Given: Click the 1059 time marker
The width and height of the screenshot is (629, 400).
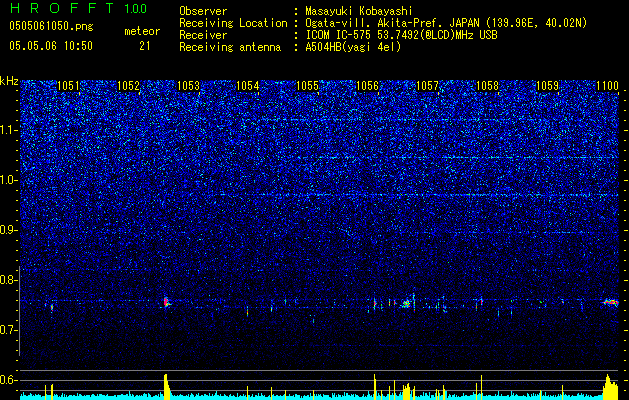Looking at the screenshot, I should 547,86.
